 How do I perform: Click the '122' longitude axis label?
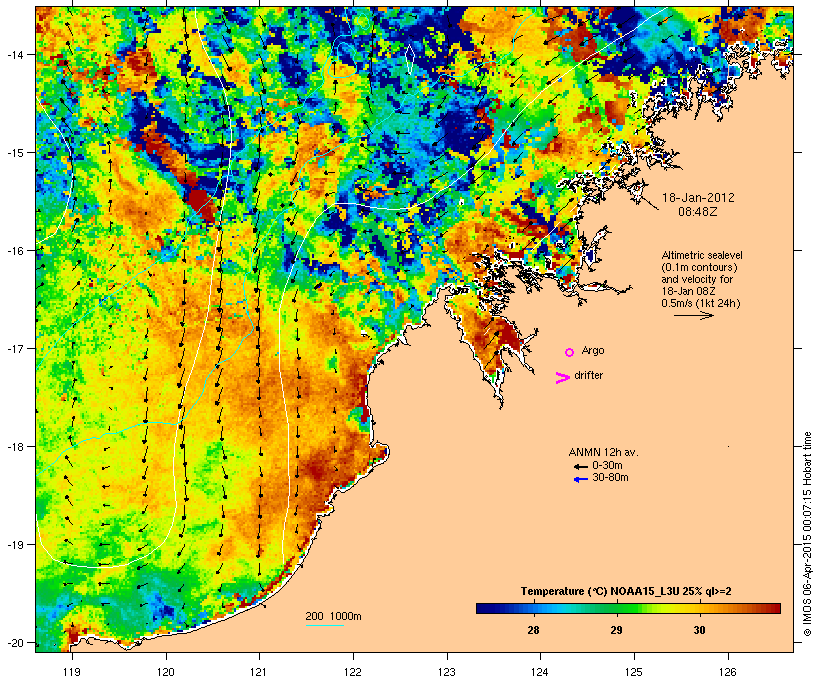(x=353, y=672)
